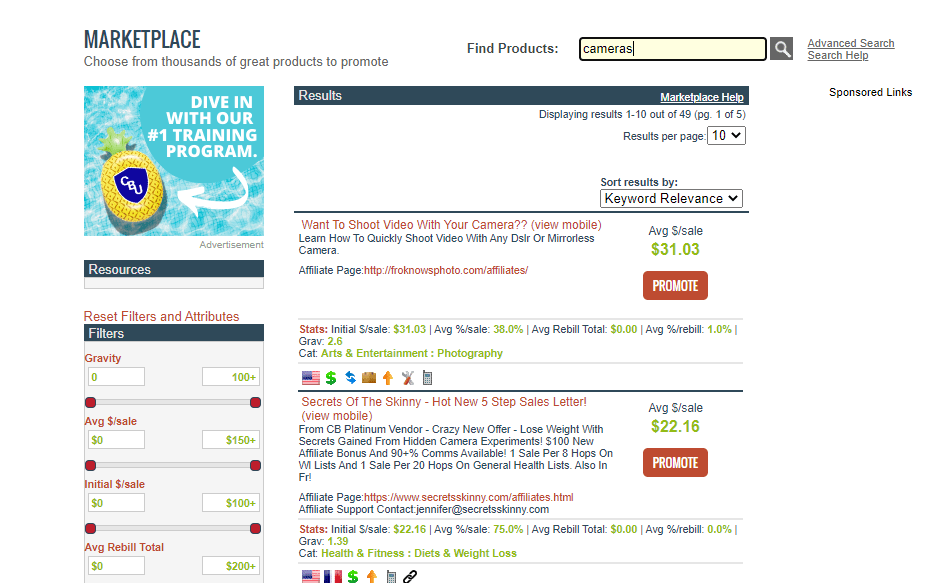Click the orange up arrow under Want To Shoot Video

pos(388,378)
